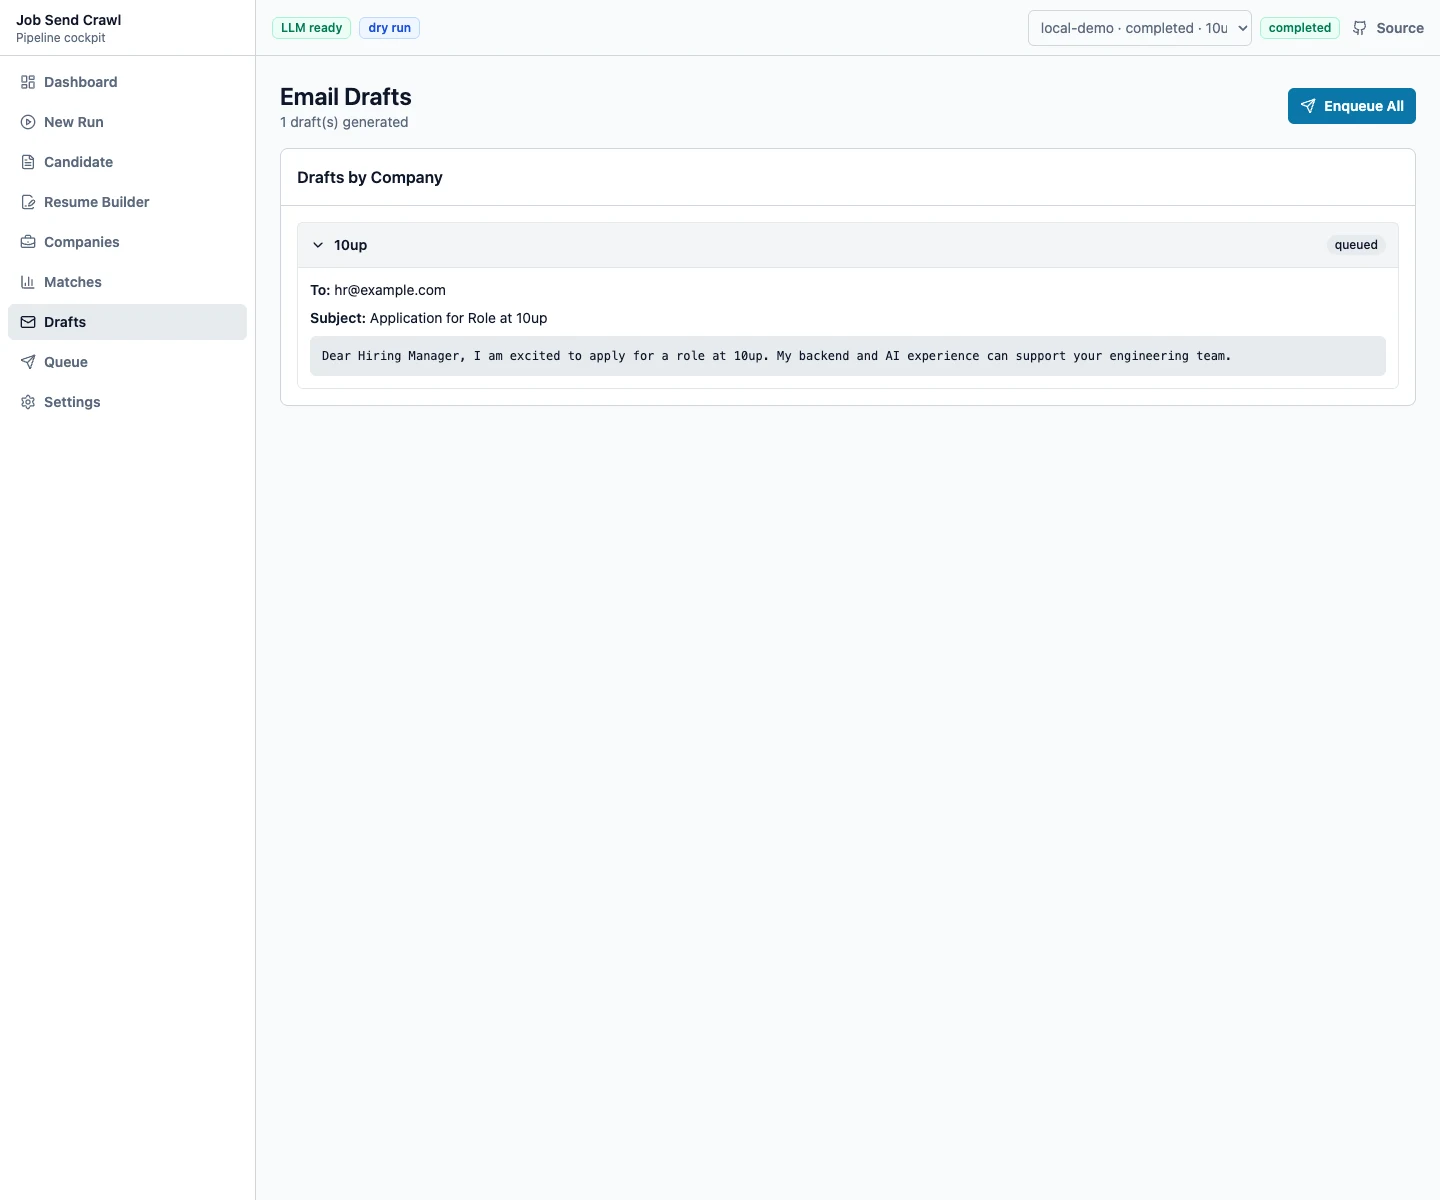1440x1200 pixels.
Task: Select the Drafts sidebar item
Action: (127, 322)
